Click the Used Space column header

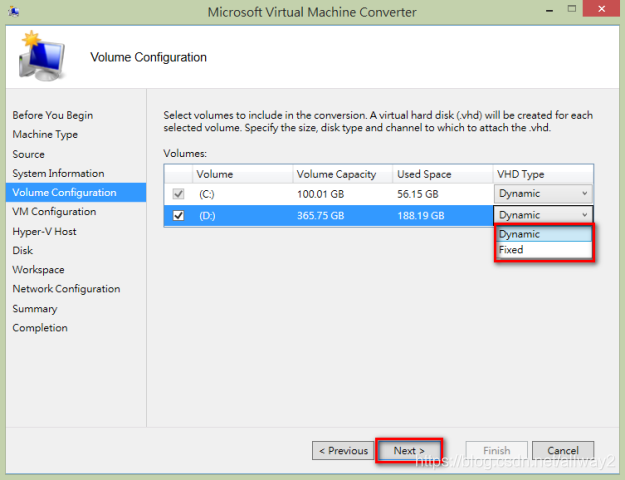point(443,174)
